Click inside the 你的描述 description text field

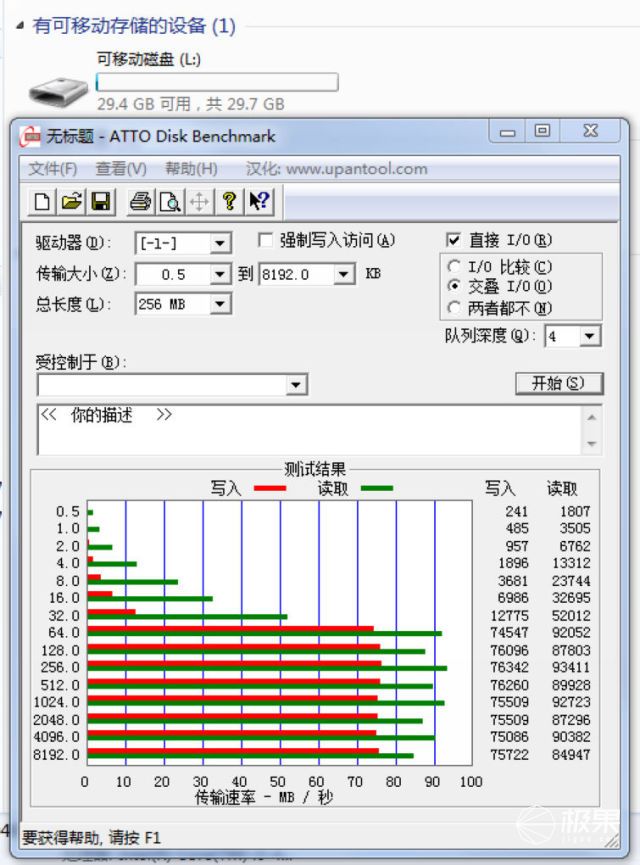tap(309, 430)
